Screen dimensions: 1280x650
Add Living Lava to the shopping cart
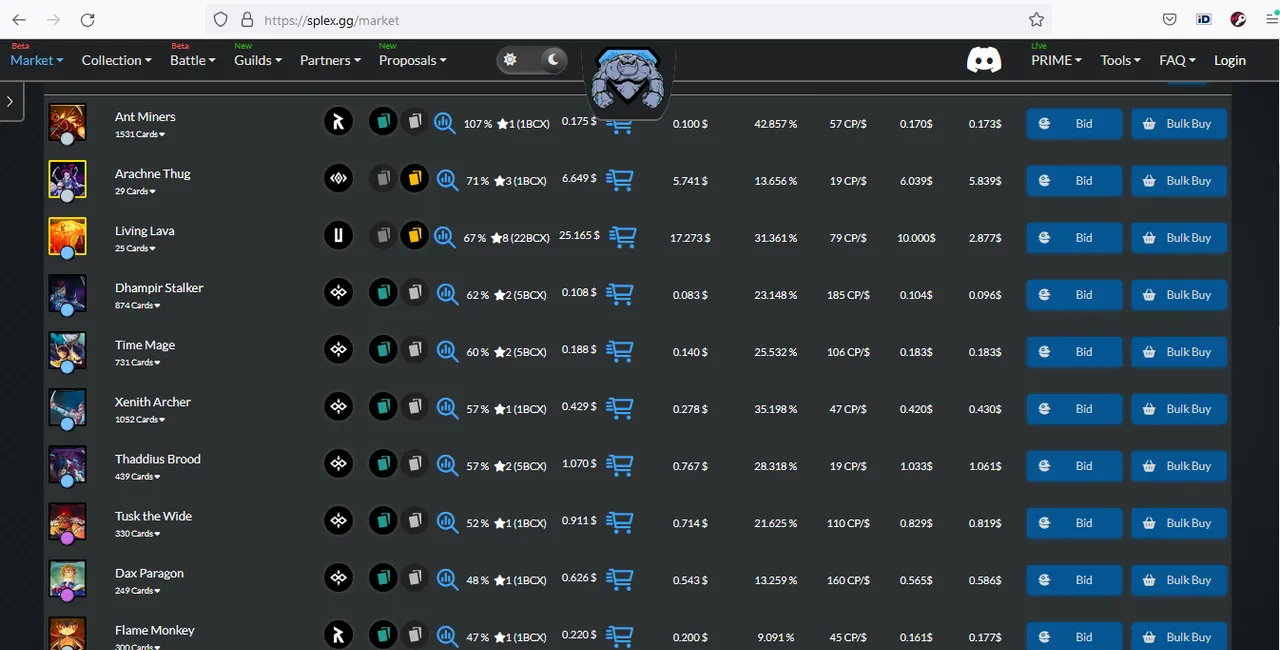[624, 238]
